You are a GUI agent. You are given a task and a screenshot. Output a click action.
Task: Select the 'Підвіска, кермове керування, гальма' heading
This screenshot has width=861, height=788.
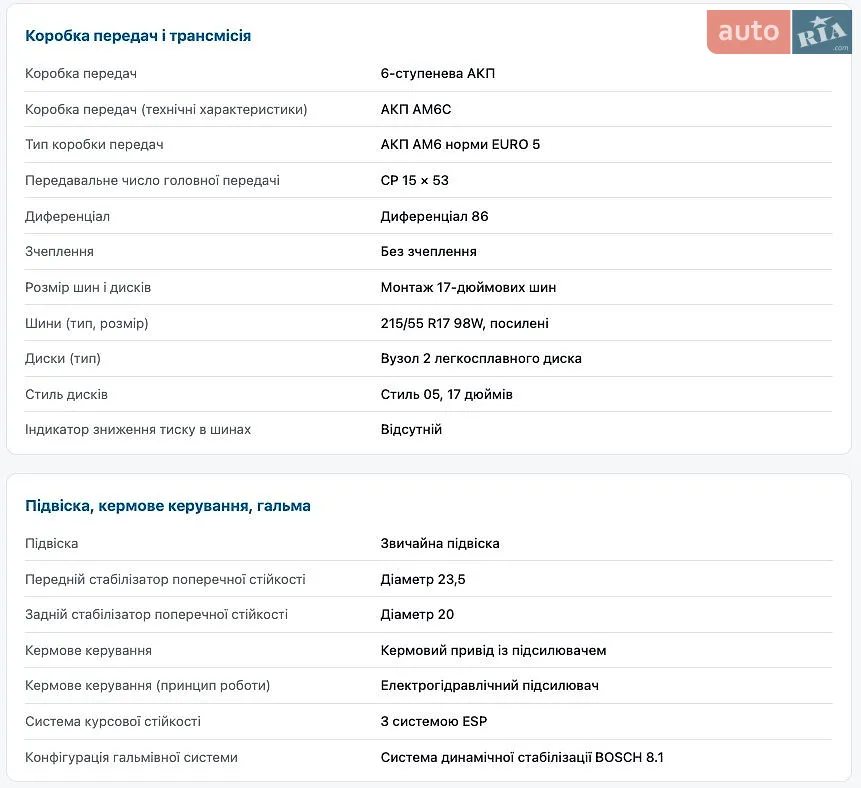click(167, 506)
